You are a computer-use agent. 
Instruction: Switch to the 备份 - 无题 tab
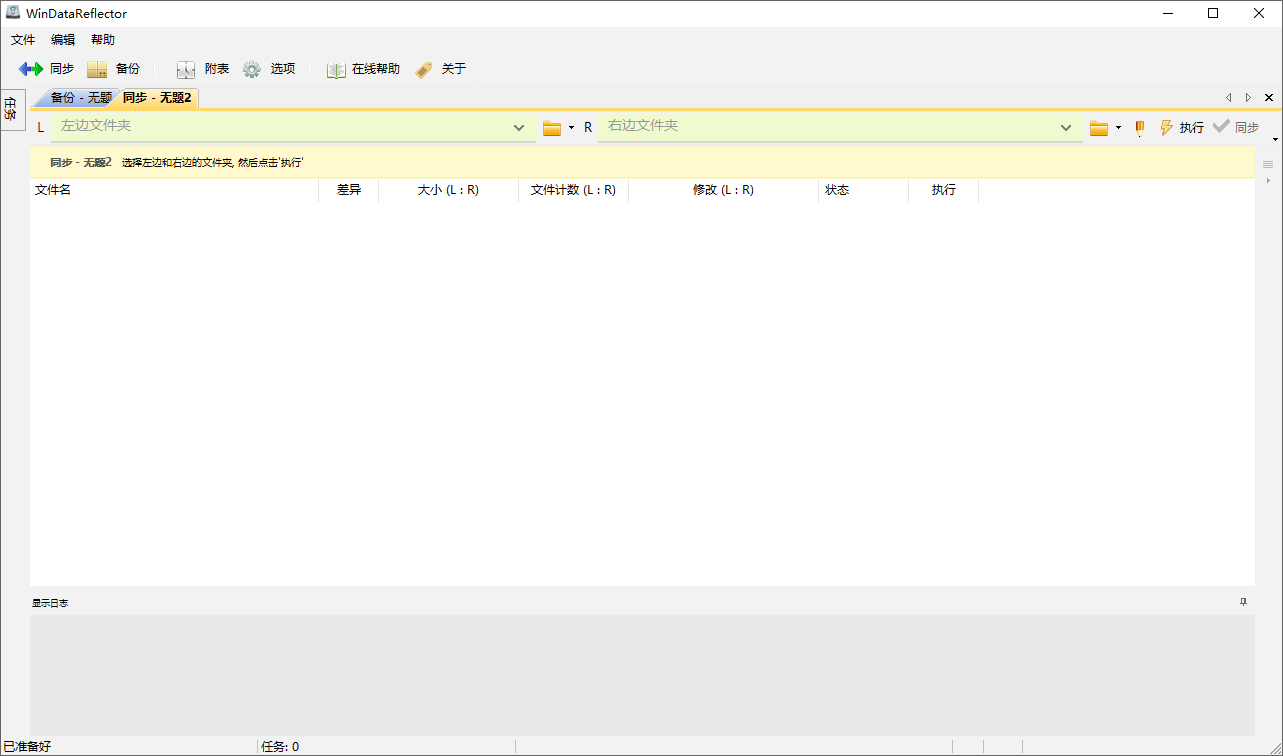click(x=77, y=98)
